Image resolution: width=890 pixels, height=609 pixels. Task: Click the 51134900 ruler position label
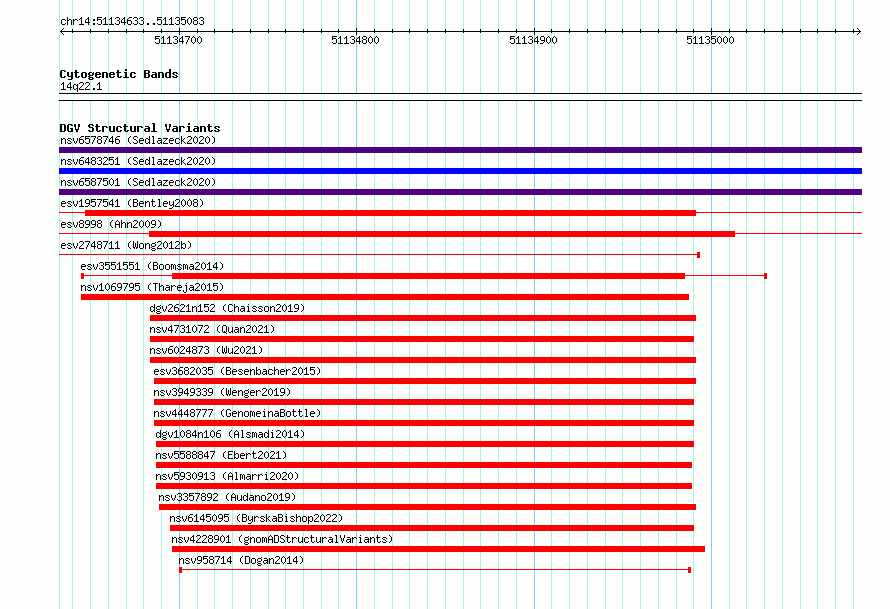(533, 40)
